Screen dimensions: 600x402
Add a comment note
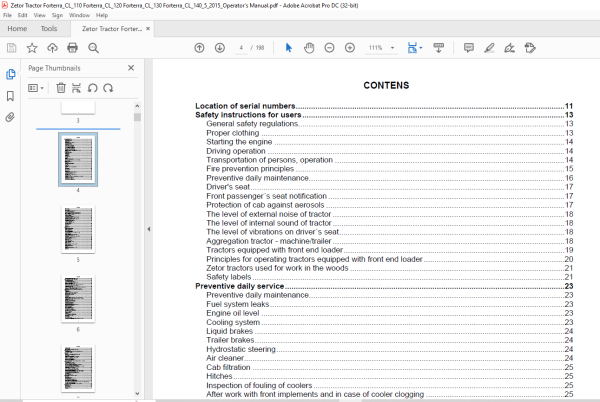[469, 48]
